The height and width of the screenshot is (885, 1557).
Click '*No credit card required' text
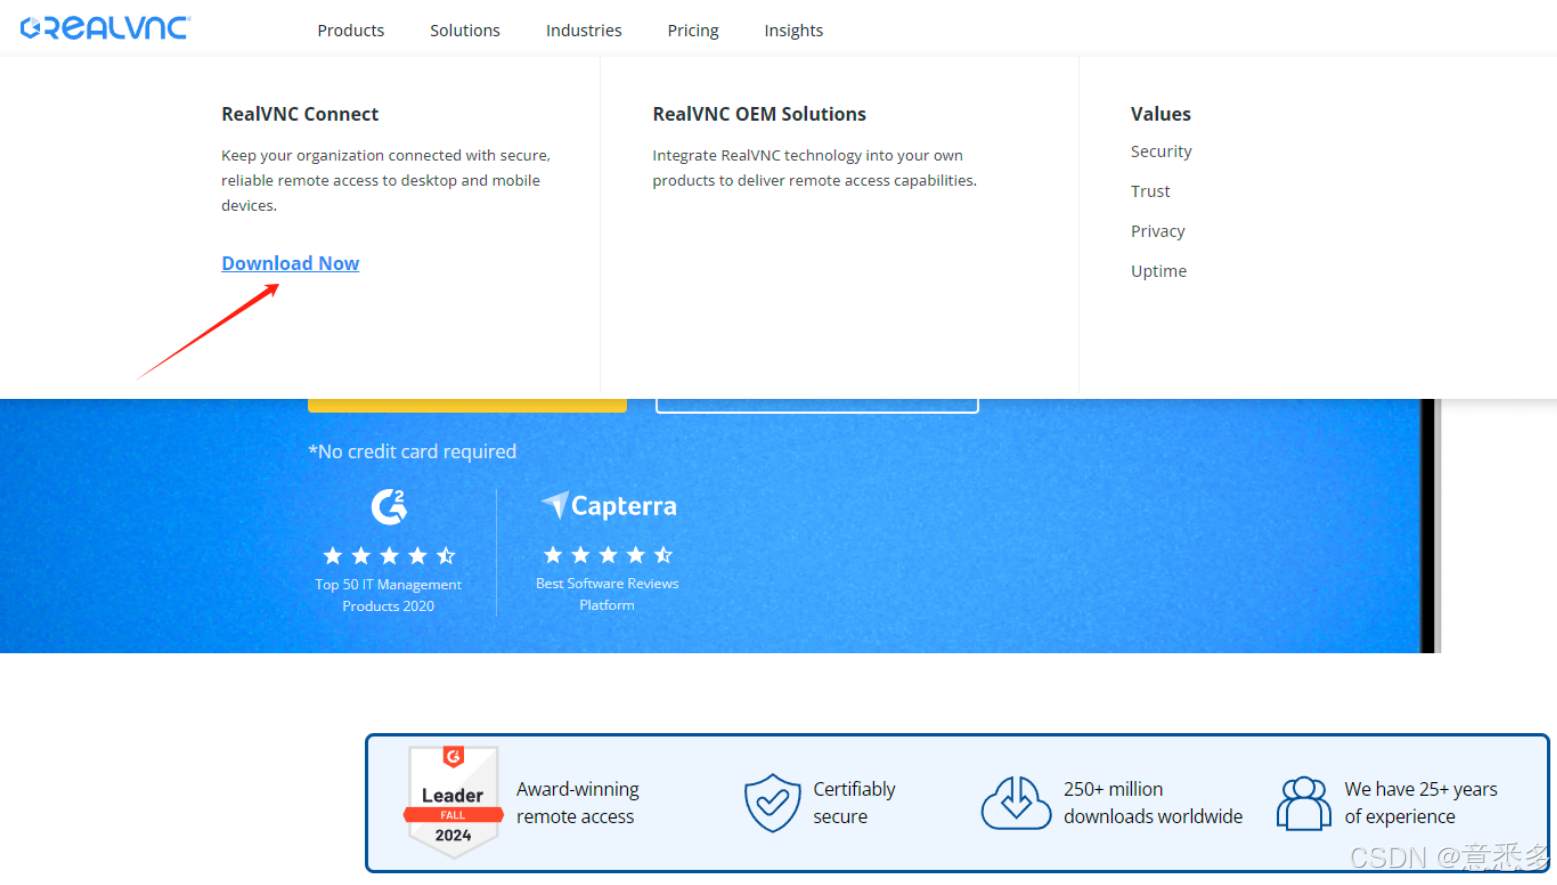click(x=412, y=451)
